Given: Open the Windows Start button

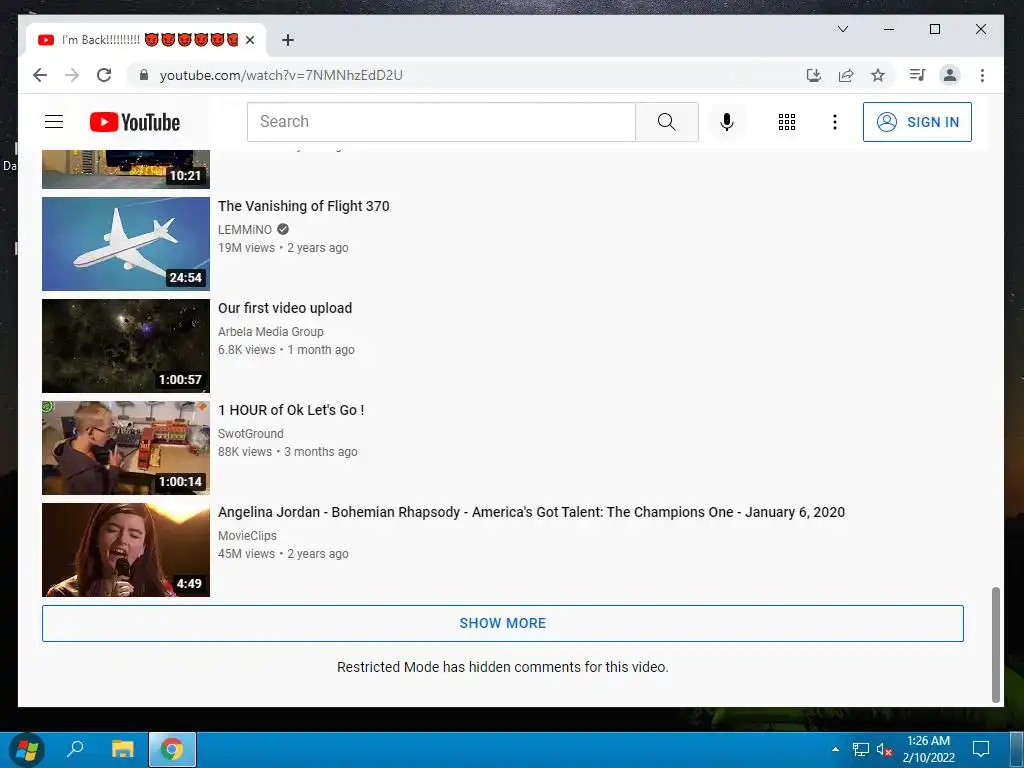Looking at the screenshot, I should [27, 748].
